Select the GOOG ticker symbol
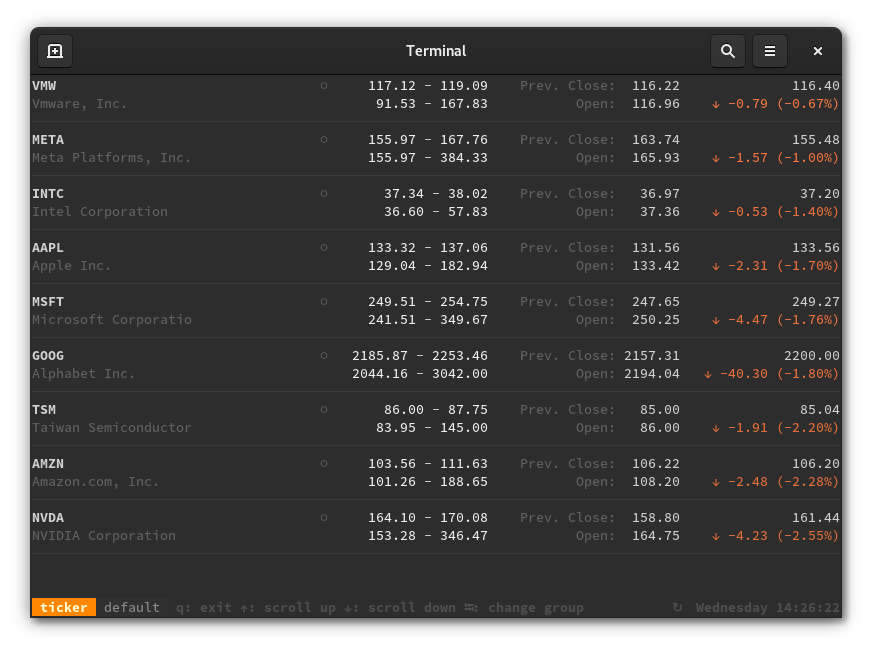876x655 pixels. 48,355
